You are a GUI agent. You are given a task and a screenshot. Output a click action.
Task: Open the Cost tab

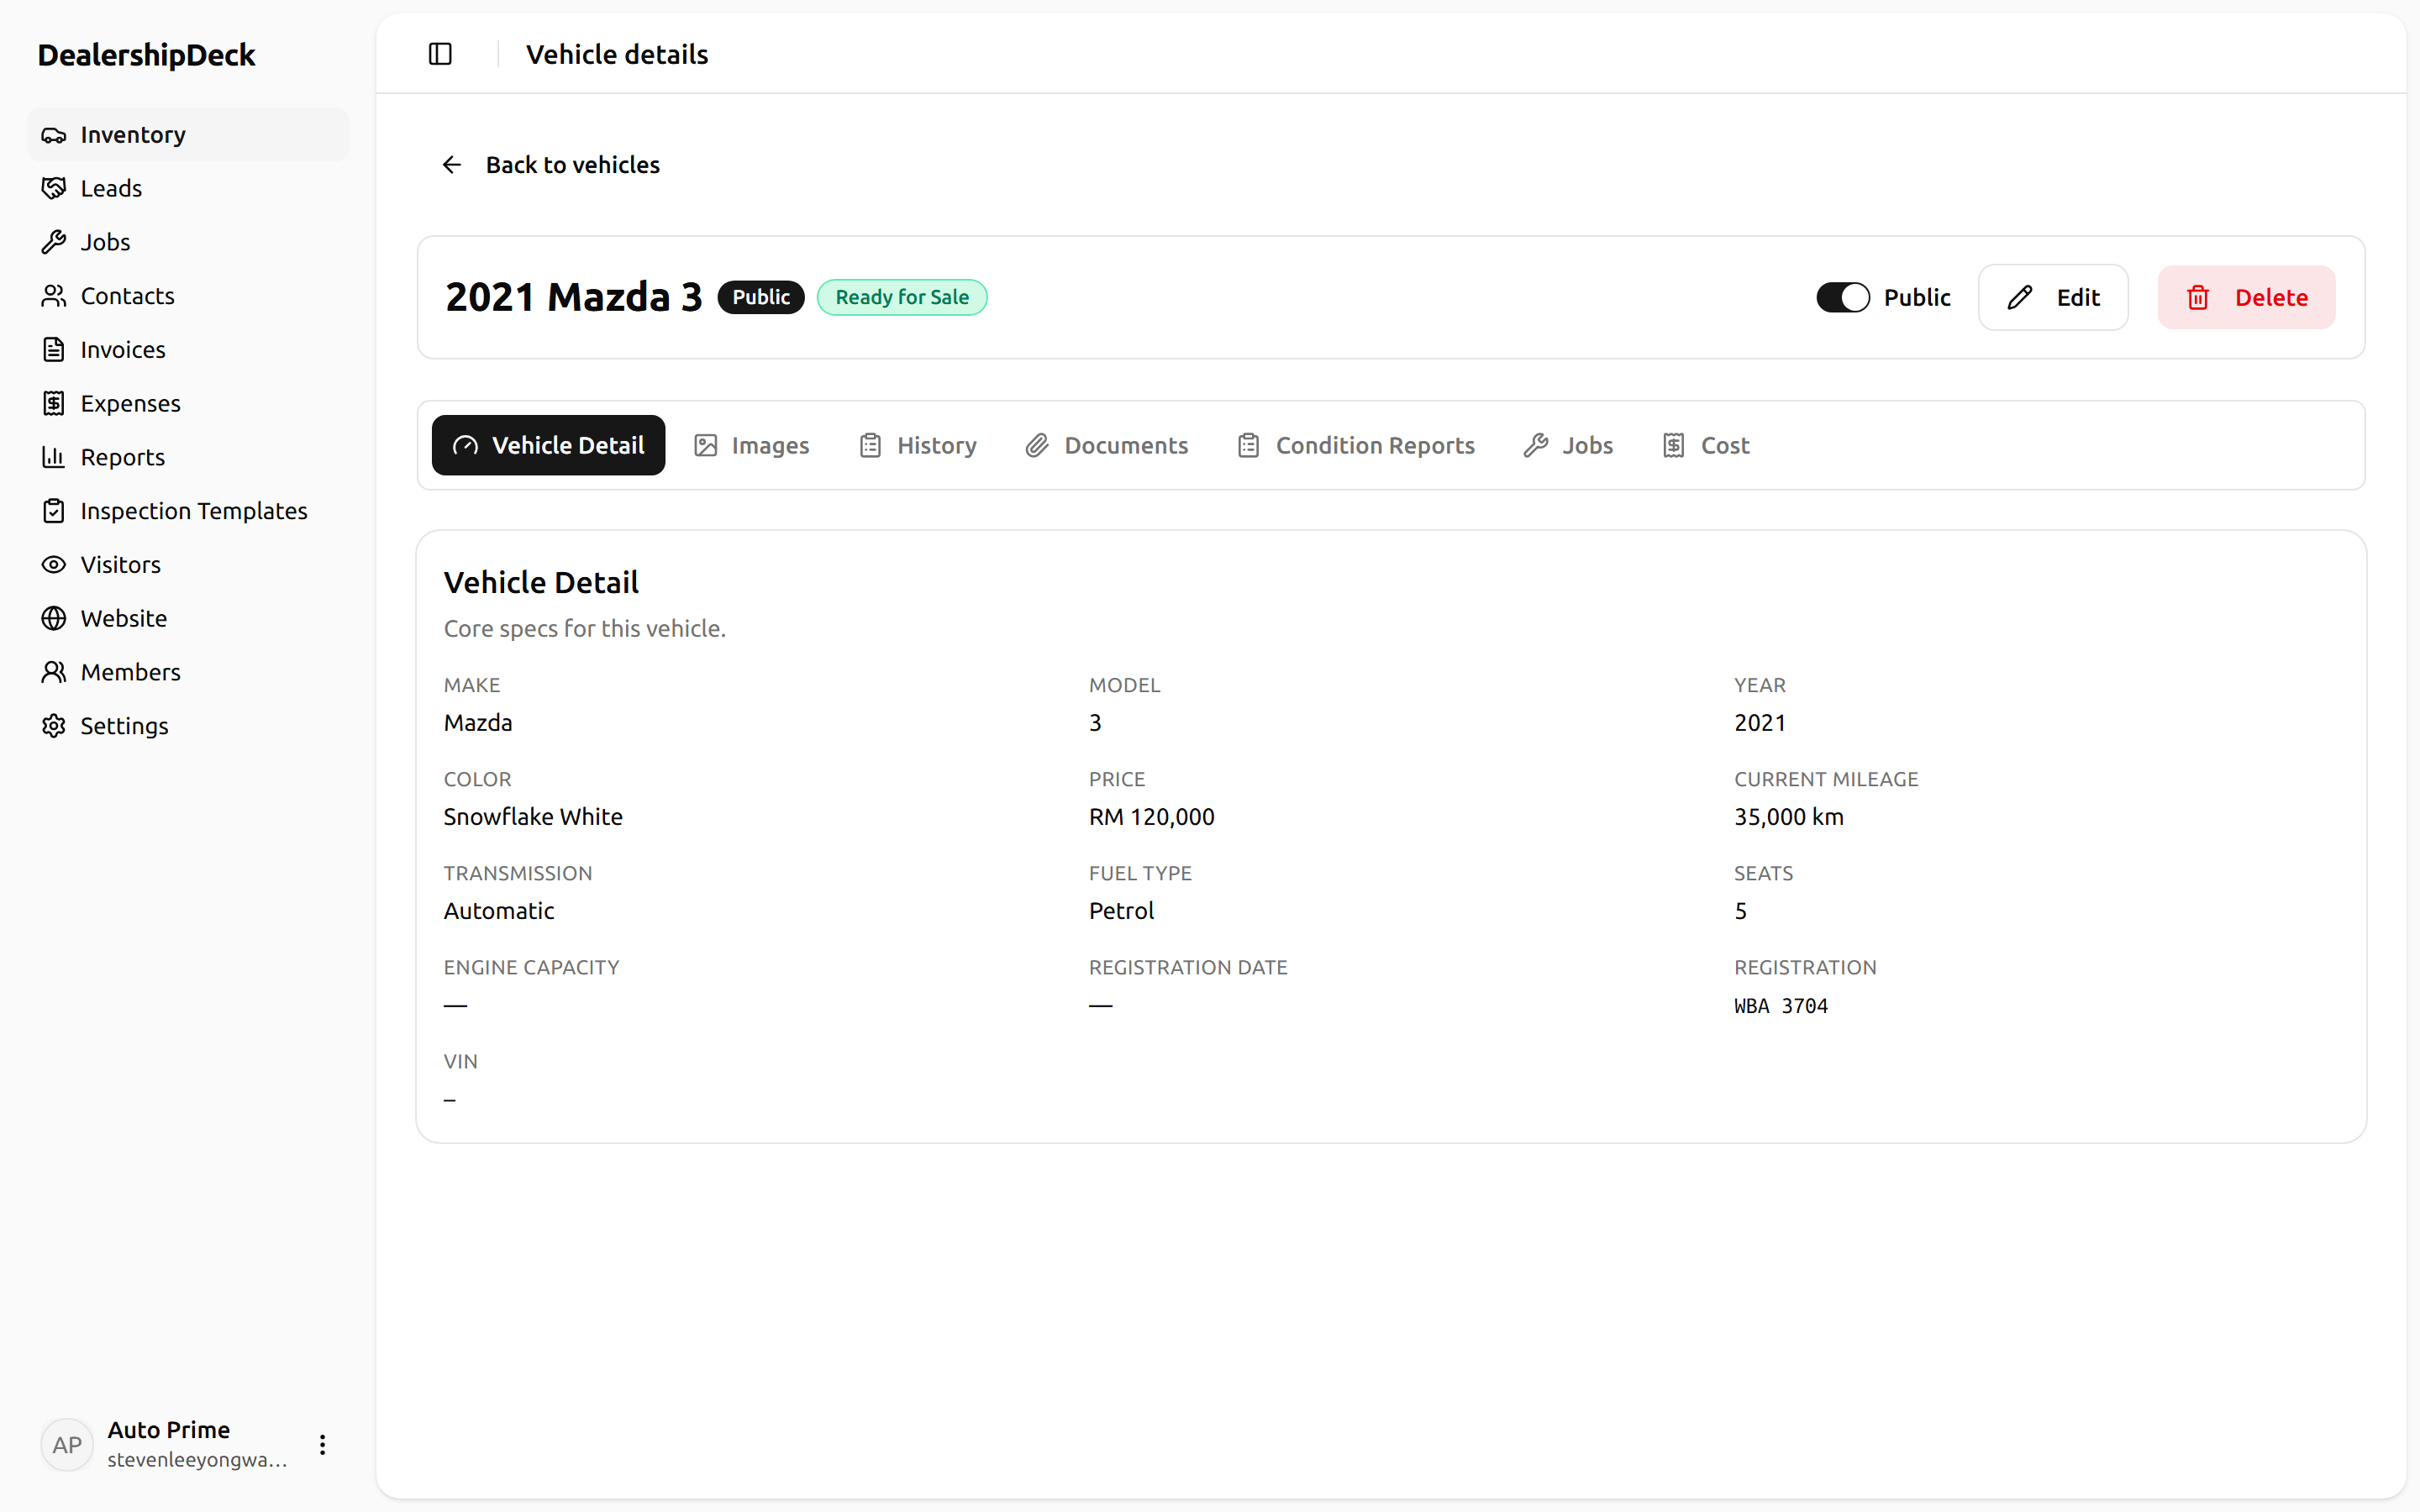coord(1706,445)
